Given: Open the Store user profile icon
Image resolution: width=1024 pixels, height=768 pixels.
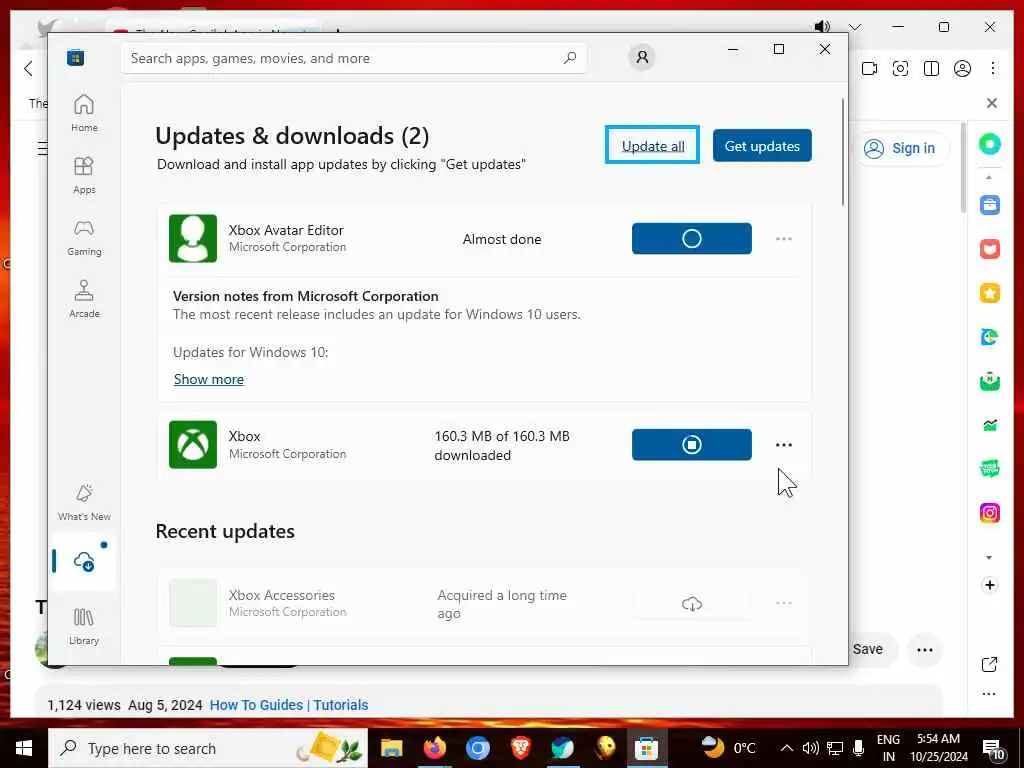Looking at the screenshot, I should point(642,57).
